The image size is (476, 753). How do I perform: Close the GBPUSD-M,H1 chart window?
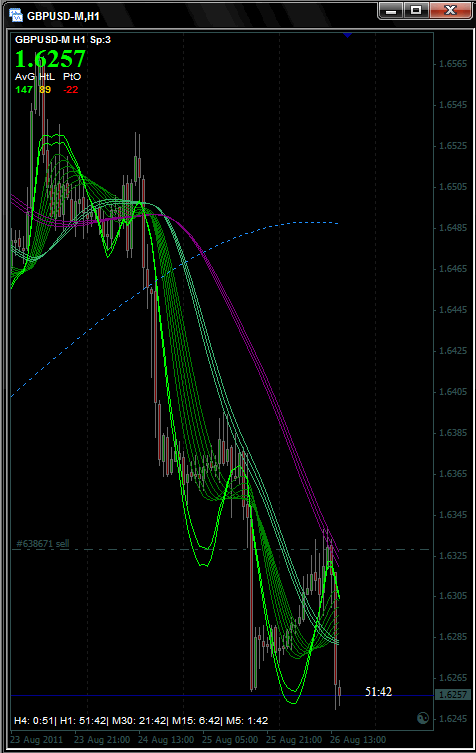pos(450,11)
